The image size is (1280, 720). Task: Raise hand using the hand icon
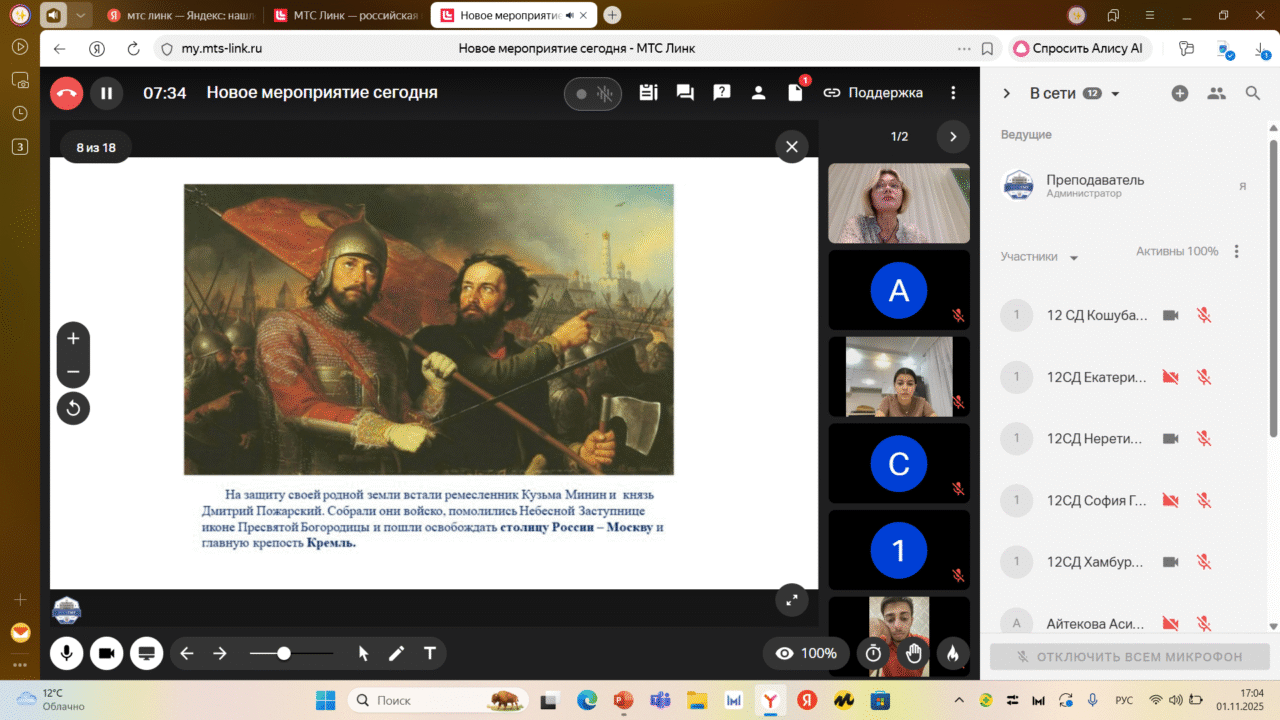tap(913, 653)
